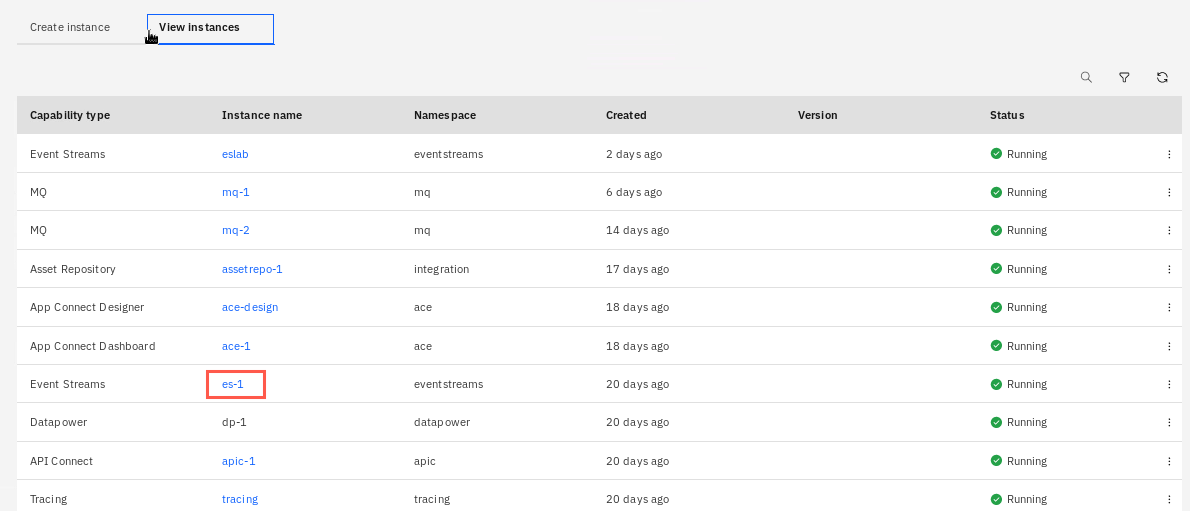Viewport: 1190px width, 511px height.
Task: Click Running status icon for tracing
Action: (x=996, y=500)
